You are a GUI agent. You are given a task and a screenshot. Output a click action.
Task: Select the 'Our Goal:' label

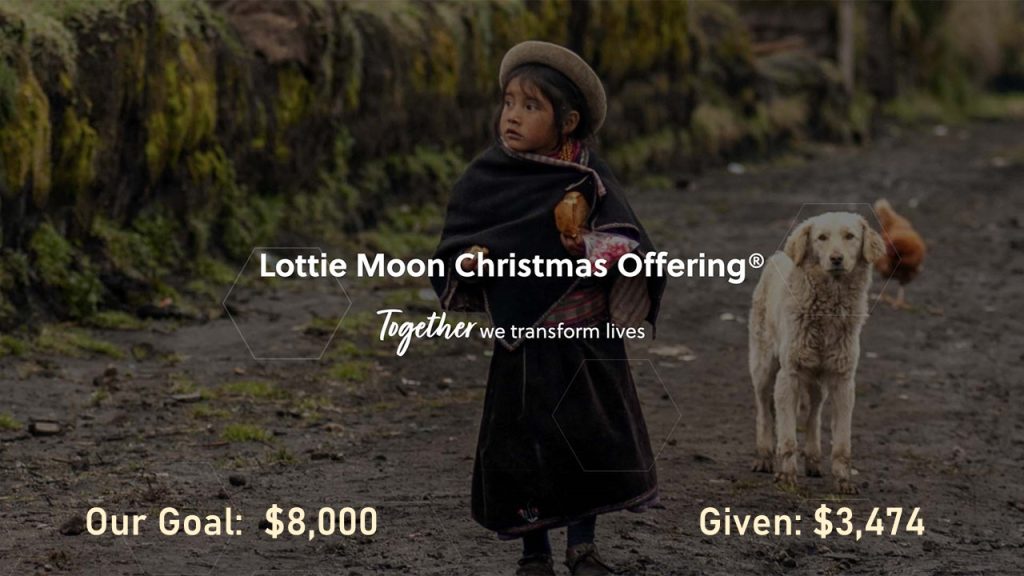[x=164, y=522]
